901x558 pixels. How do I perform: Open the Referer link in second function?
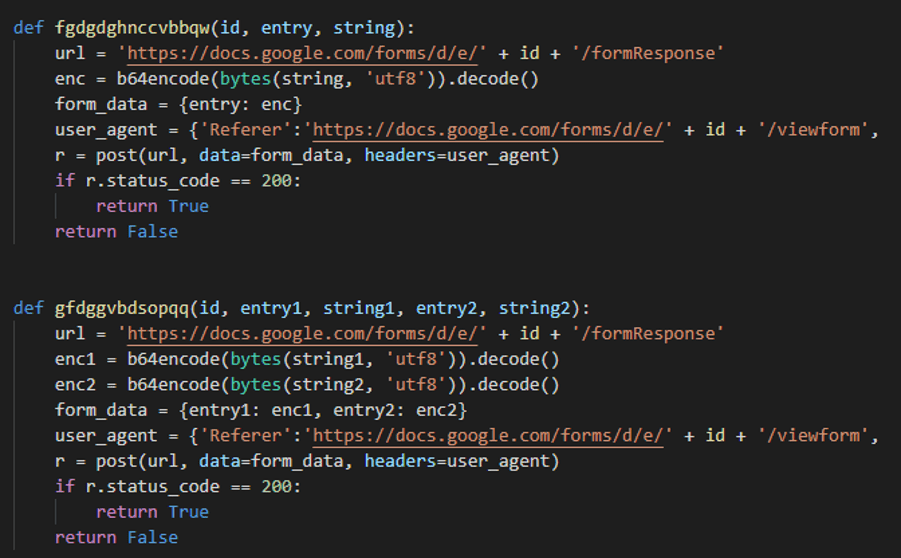point(488,436)
